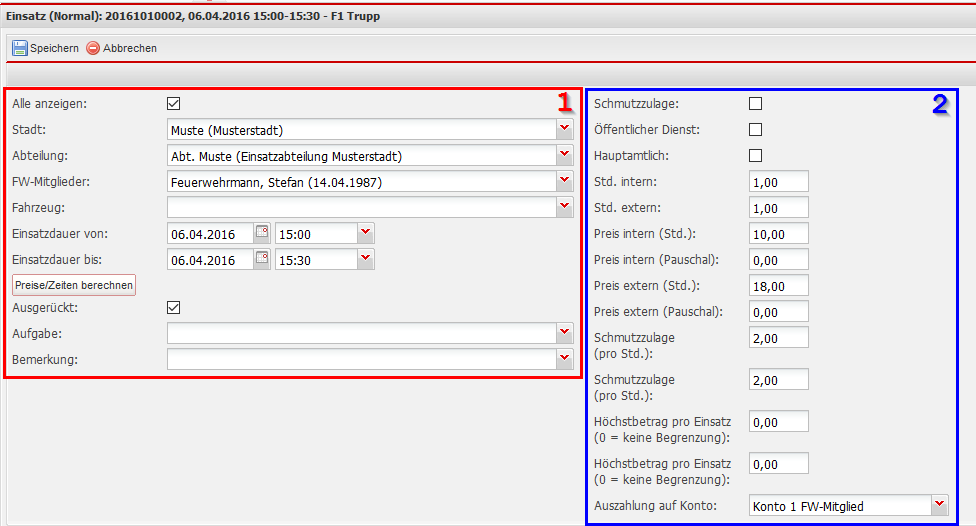Open the Abteilung dropdown list

[564, 155]
